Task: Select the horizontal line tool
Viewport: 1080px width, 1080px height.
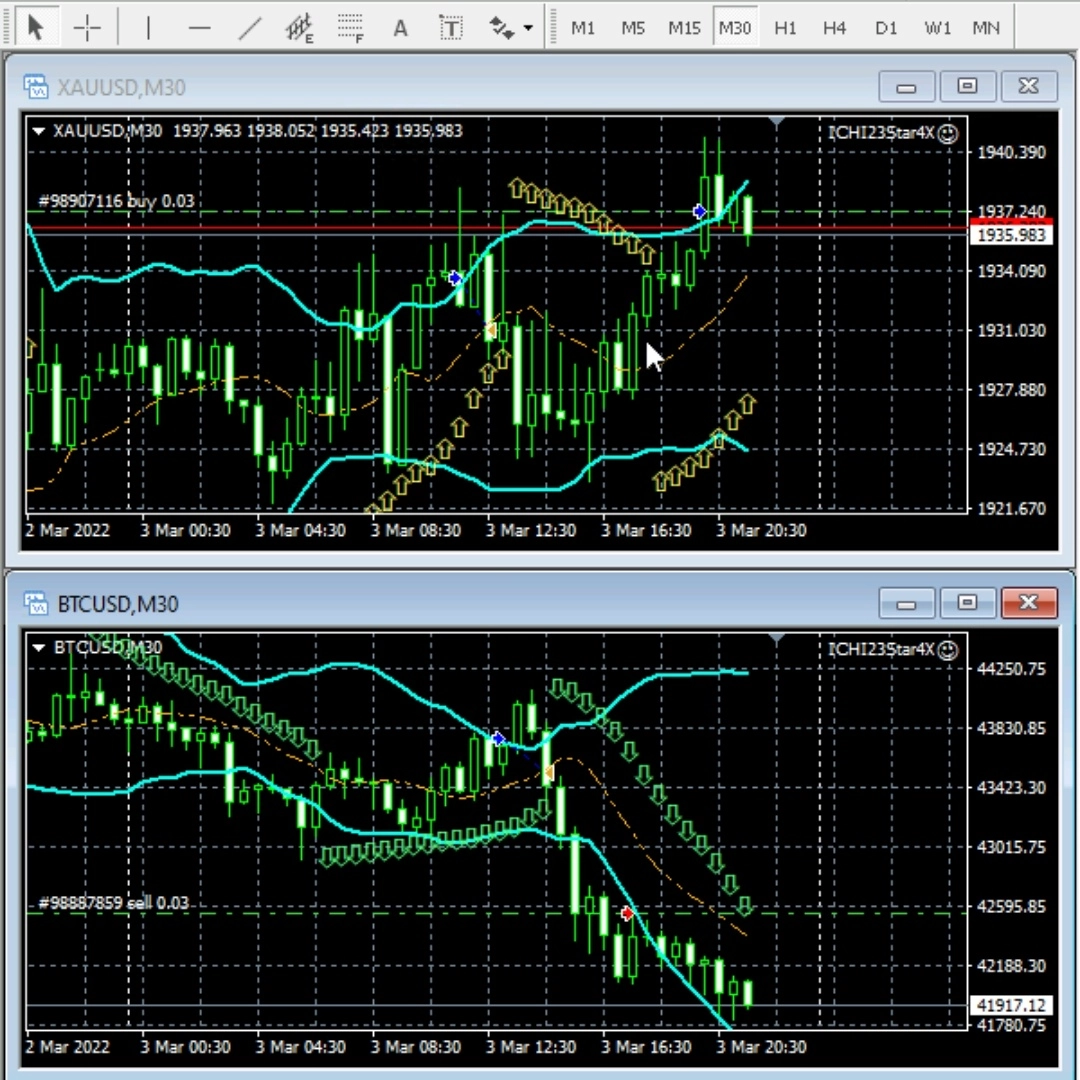Action: [199, 28]
